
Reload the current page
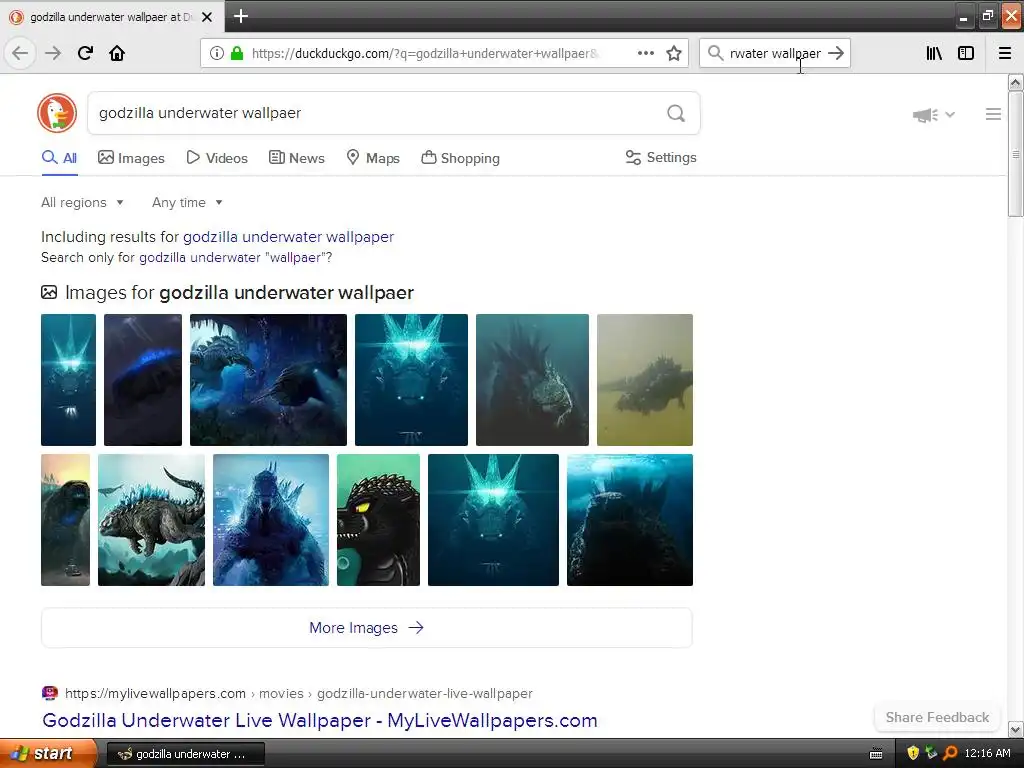[x=85, y=53]
